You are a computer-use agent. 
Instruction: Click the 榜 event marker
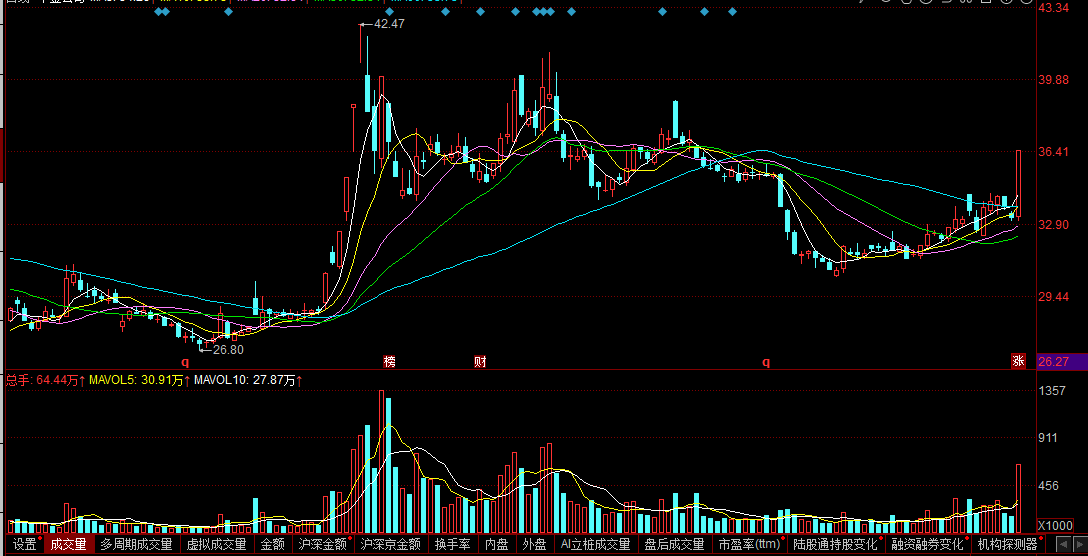click(389, 362)
